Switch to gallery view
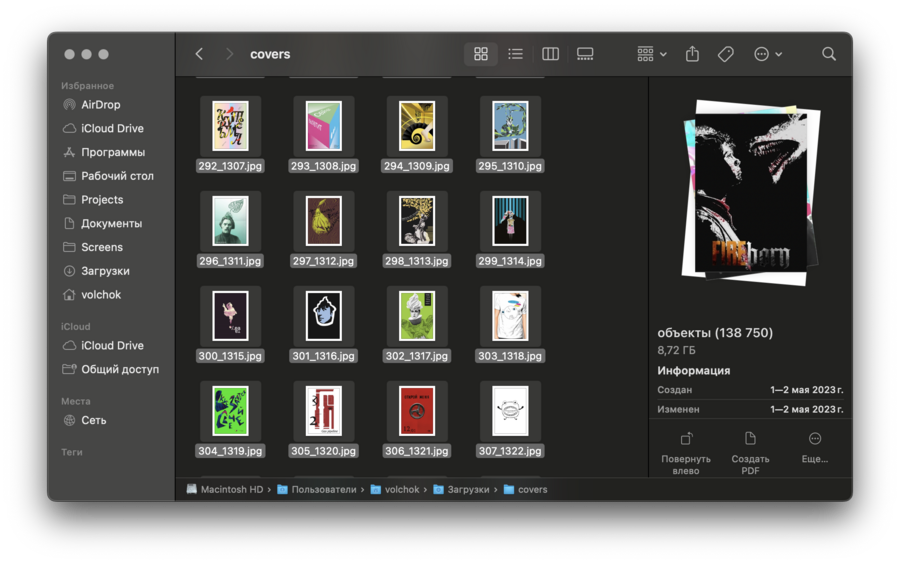This screenshot has height=564, width=900. pos(585,54)
